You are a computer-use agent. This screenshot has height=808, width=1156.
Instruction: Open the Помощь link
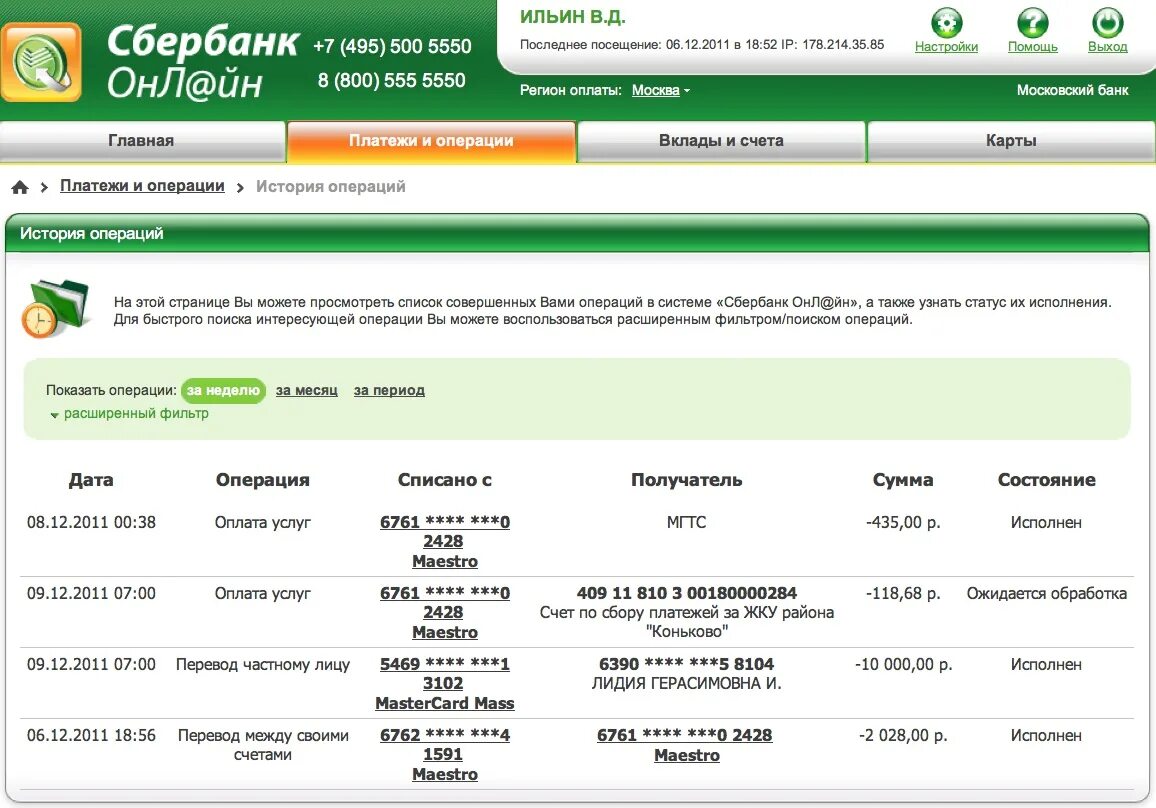(1033, 46)
